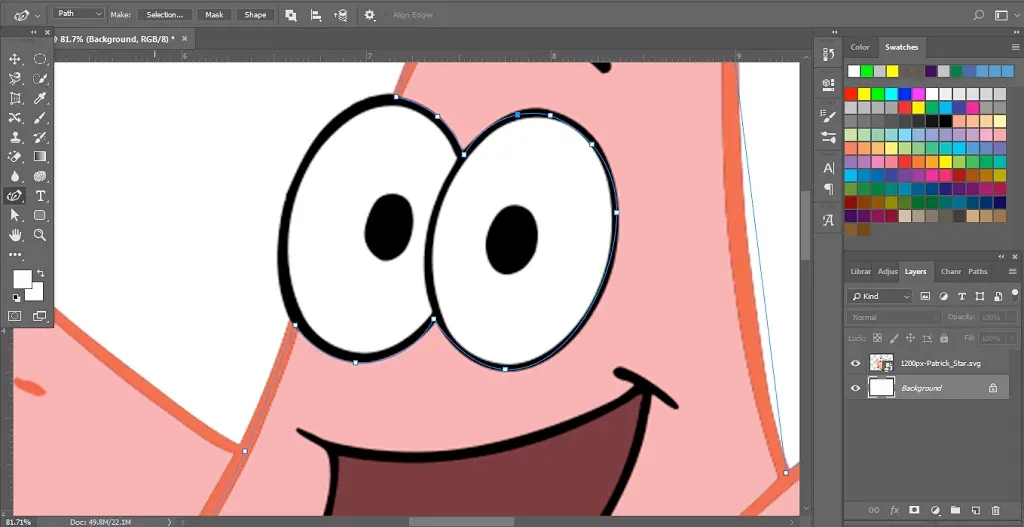Select the Zoom magnifier tool

(x=40, y=235)
